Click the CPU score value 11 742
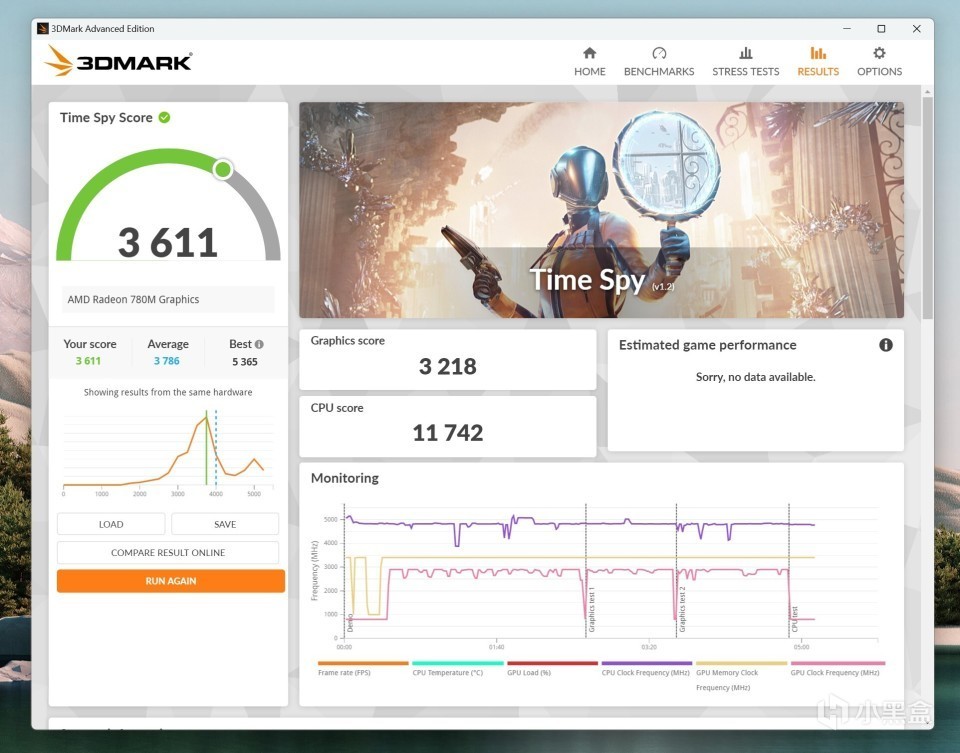 (x=448, y=433)
